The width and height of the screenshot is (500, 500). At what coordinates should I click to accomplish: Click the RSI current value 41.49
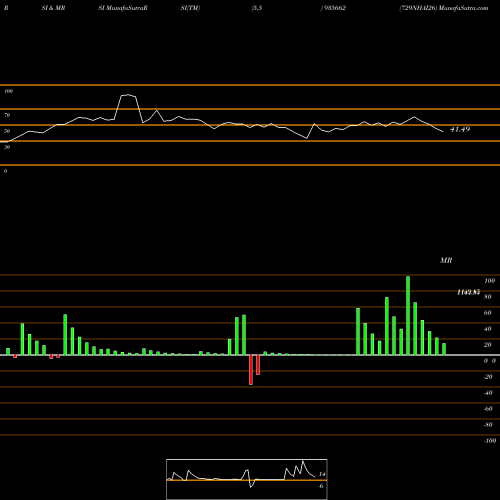pyautogui.click(x=460, y=129)
